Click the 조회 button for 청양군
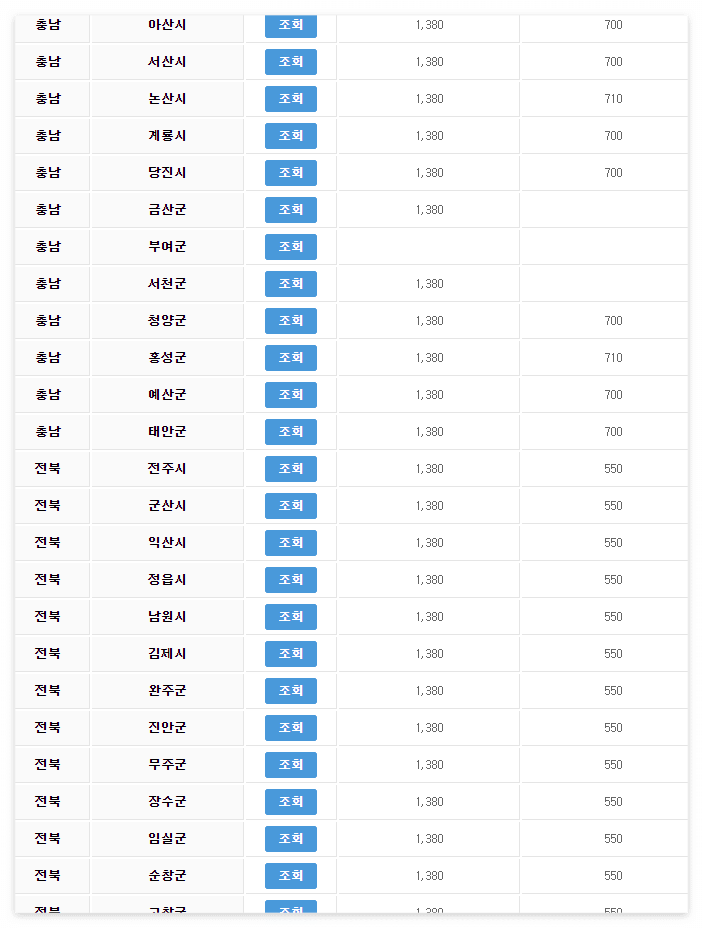The height and width of the screenshot is (928, 703). 290,320
